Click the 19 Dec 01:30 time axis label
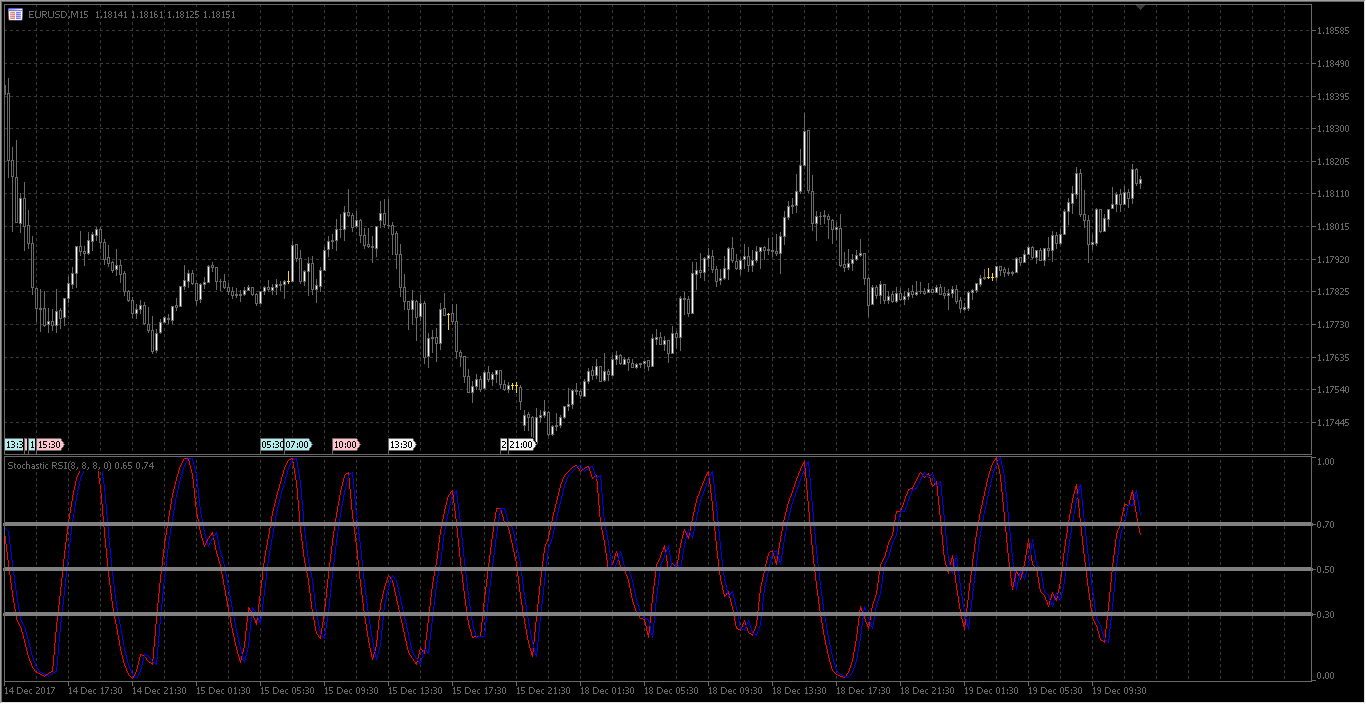This screenshot has height=704, width=1366. click(991, 691)
